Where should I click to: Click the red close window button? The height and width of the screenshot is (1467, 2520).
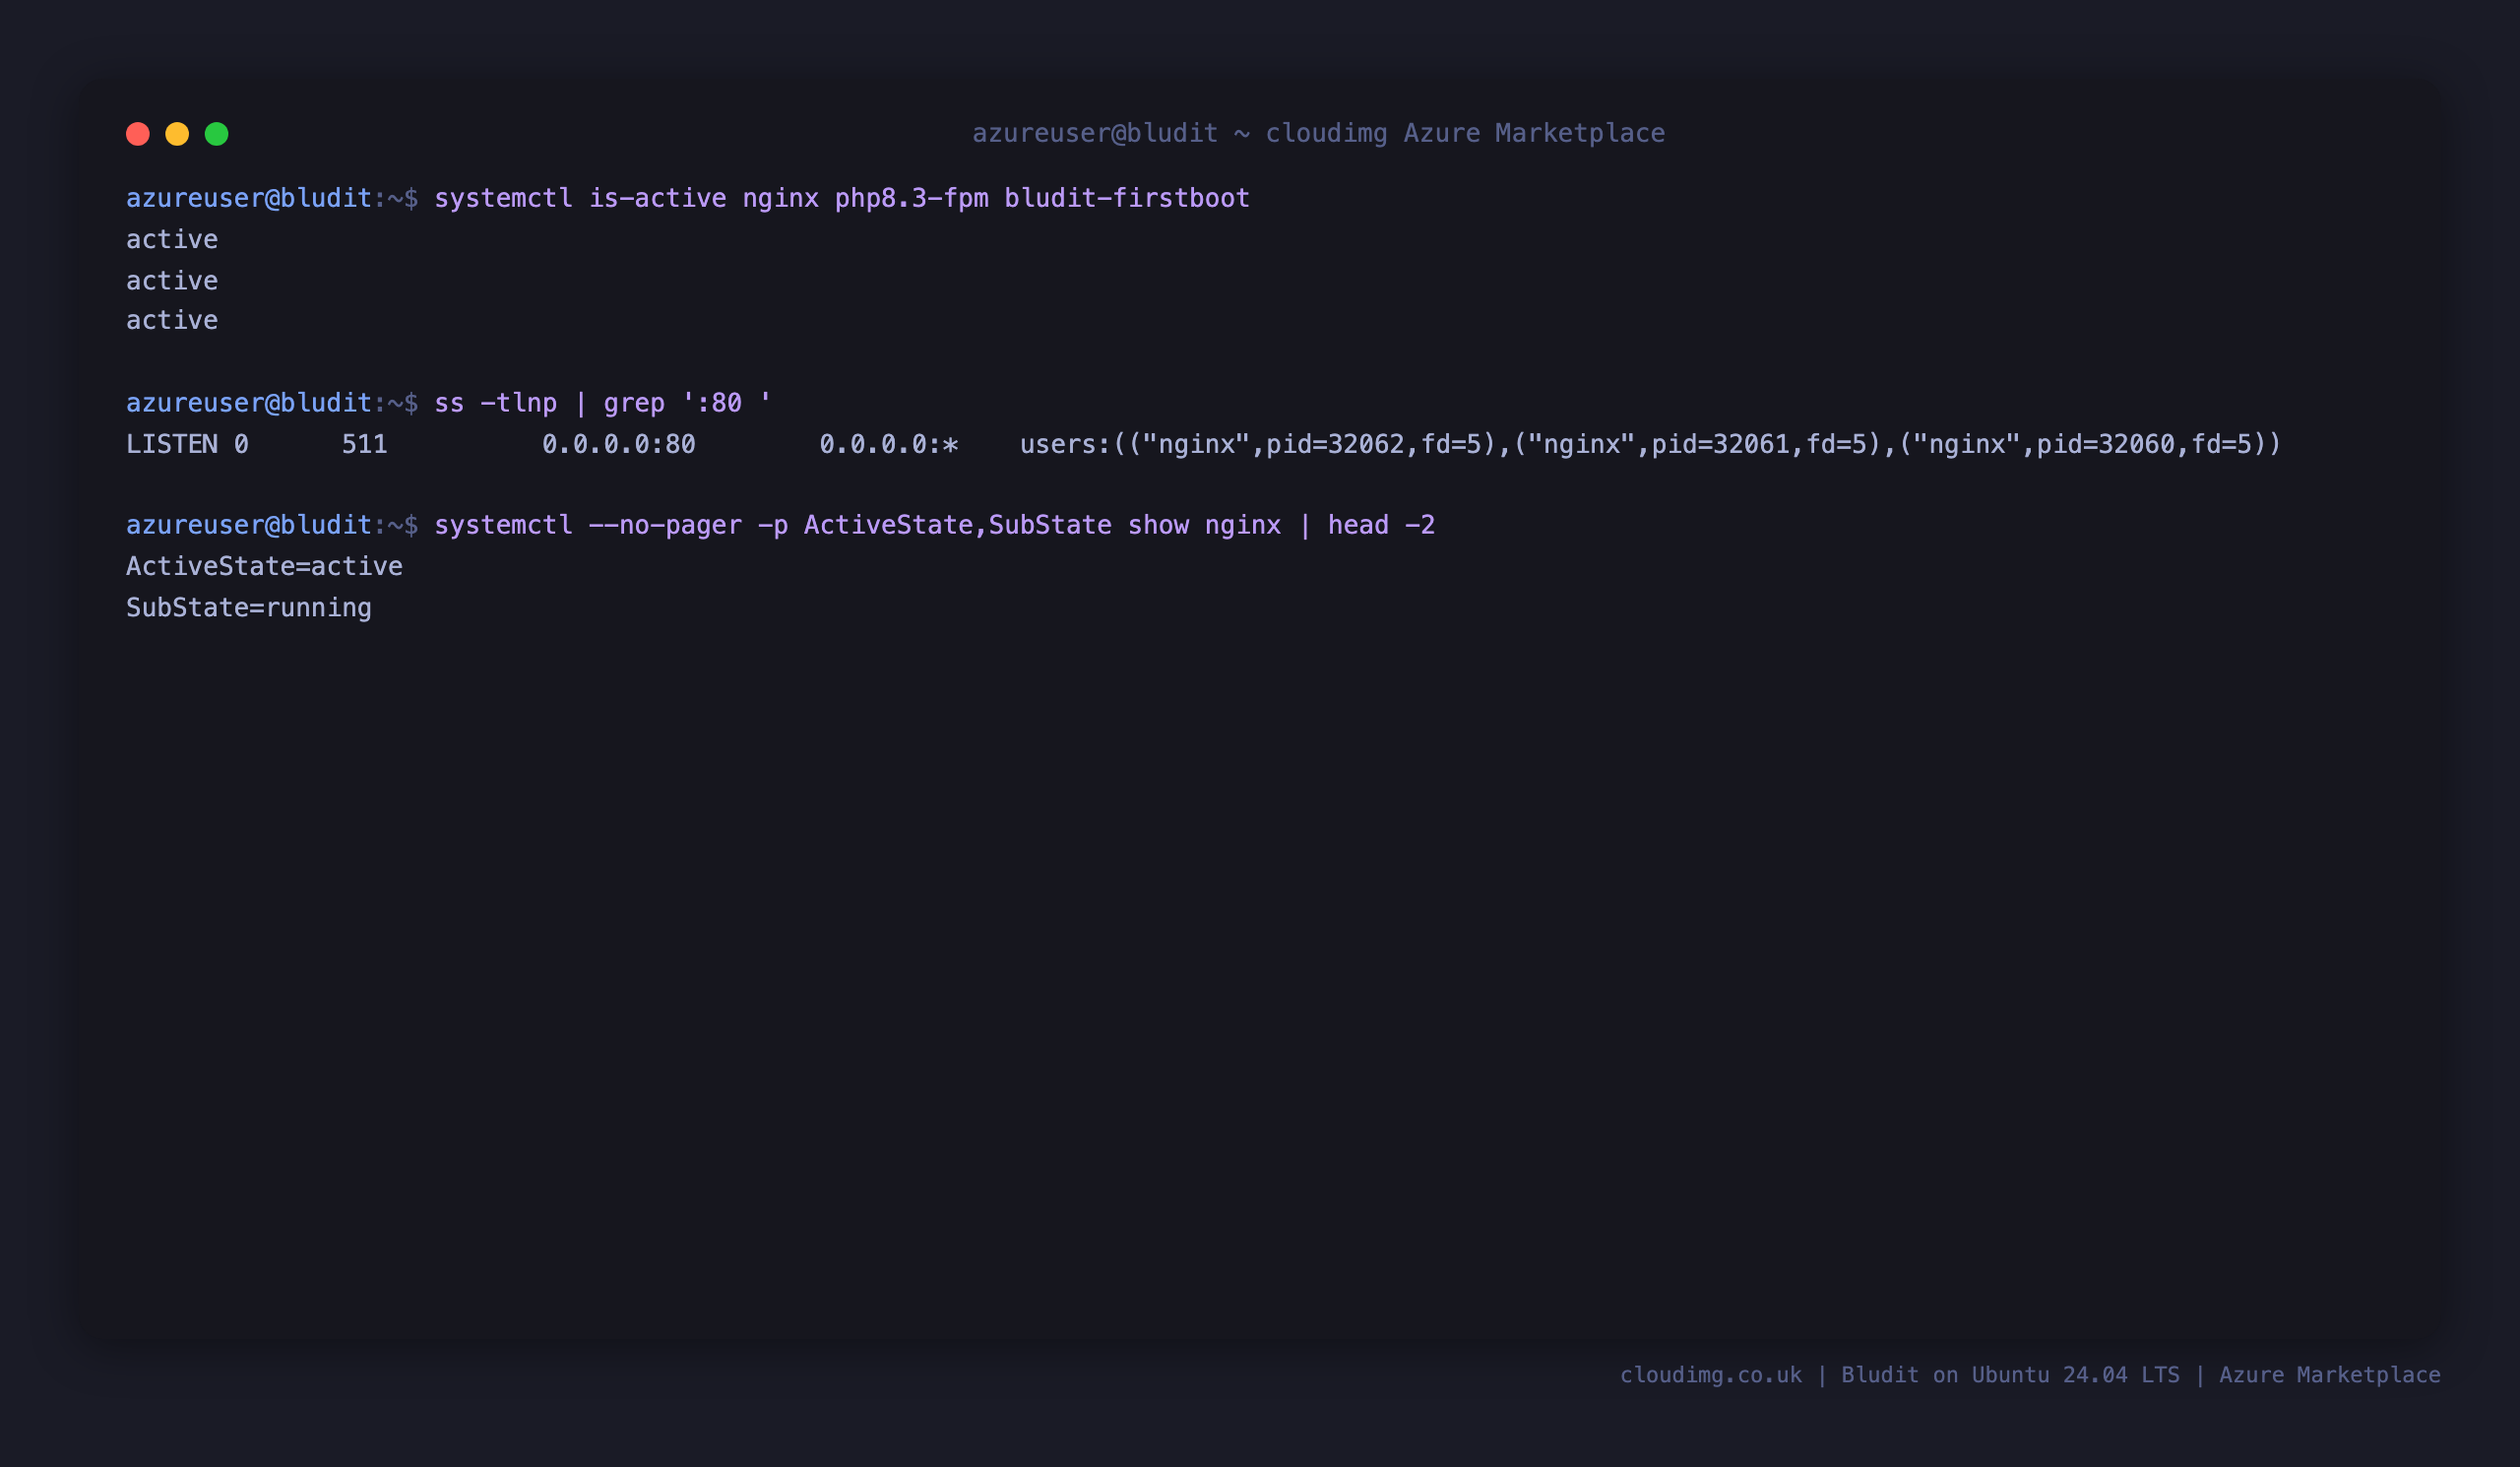point(138,134)
